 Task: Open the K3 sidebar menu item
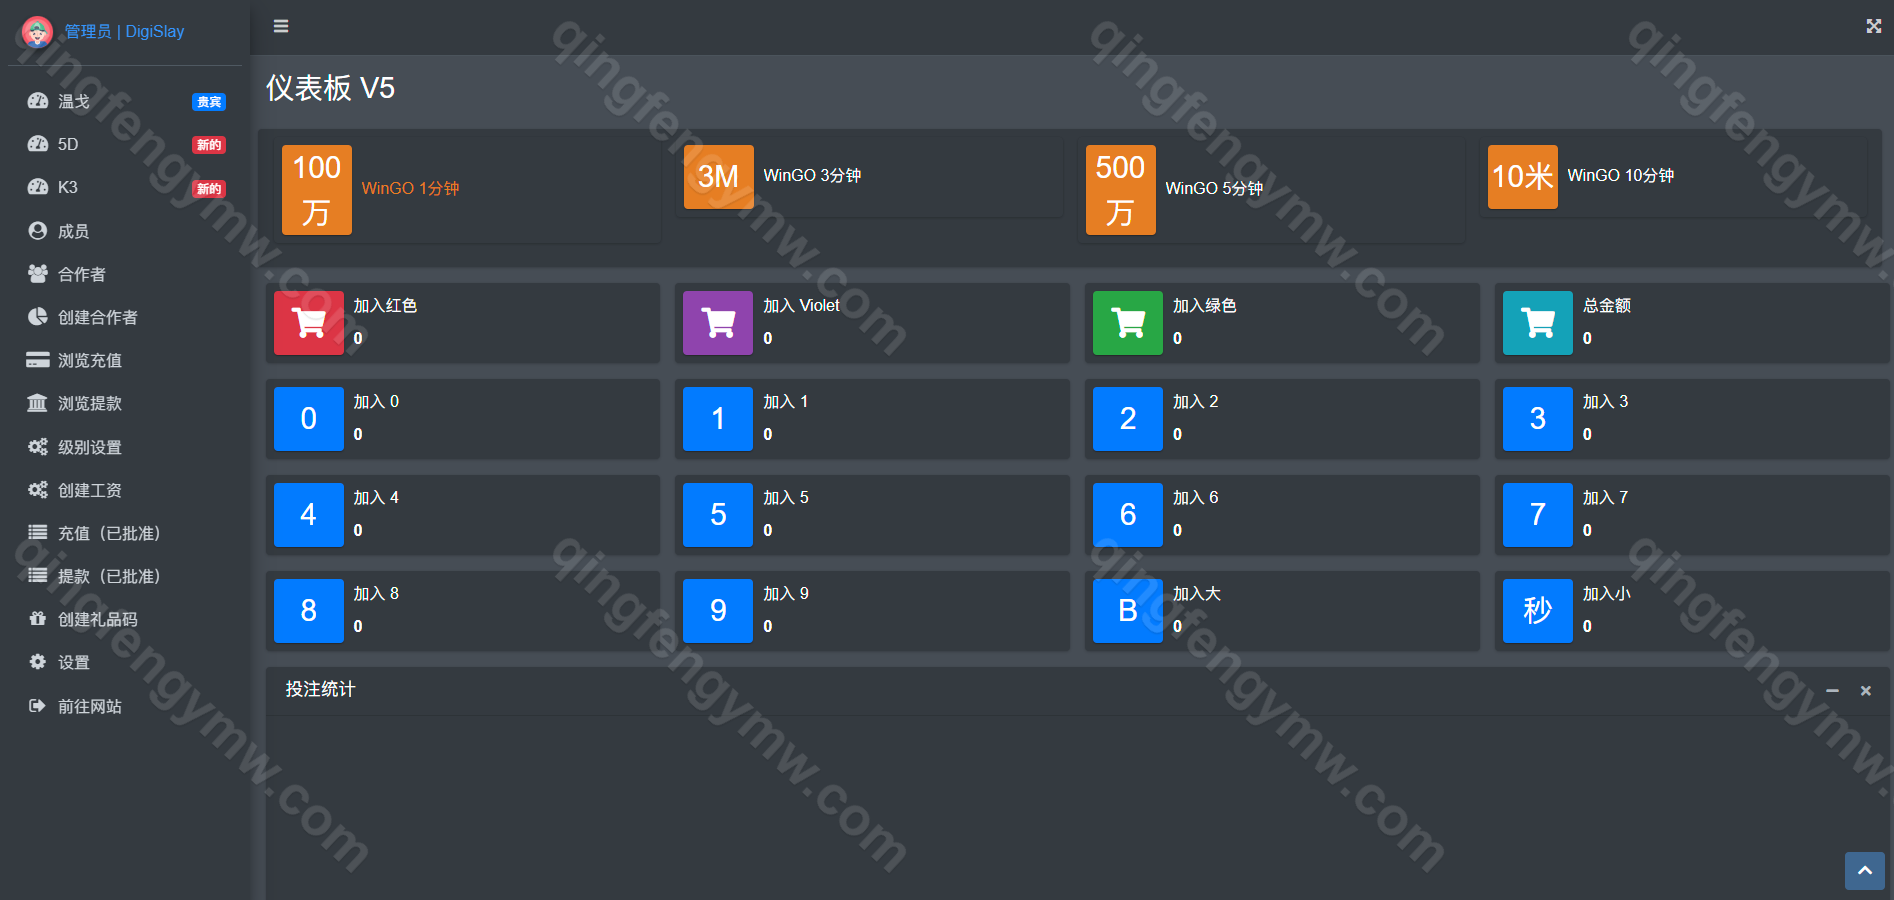(x=125, y=187)
